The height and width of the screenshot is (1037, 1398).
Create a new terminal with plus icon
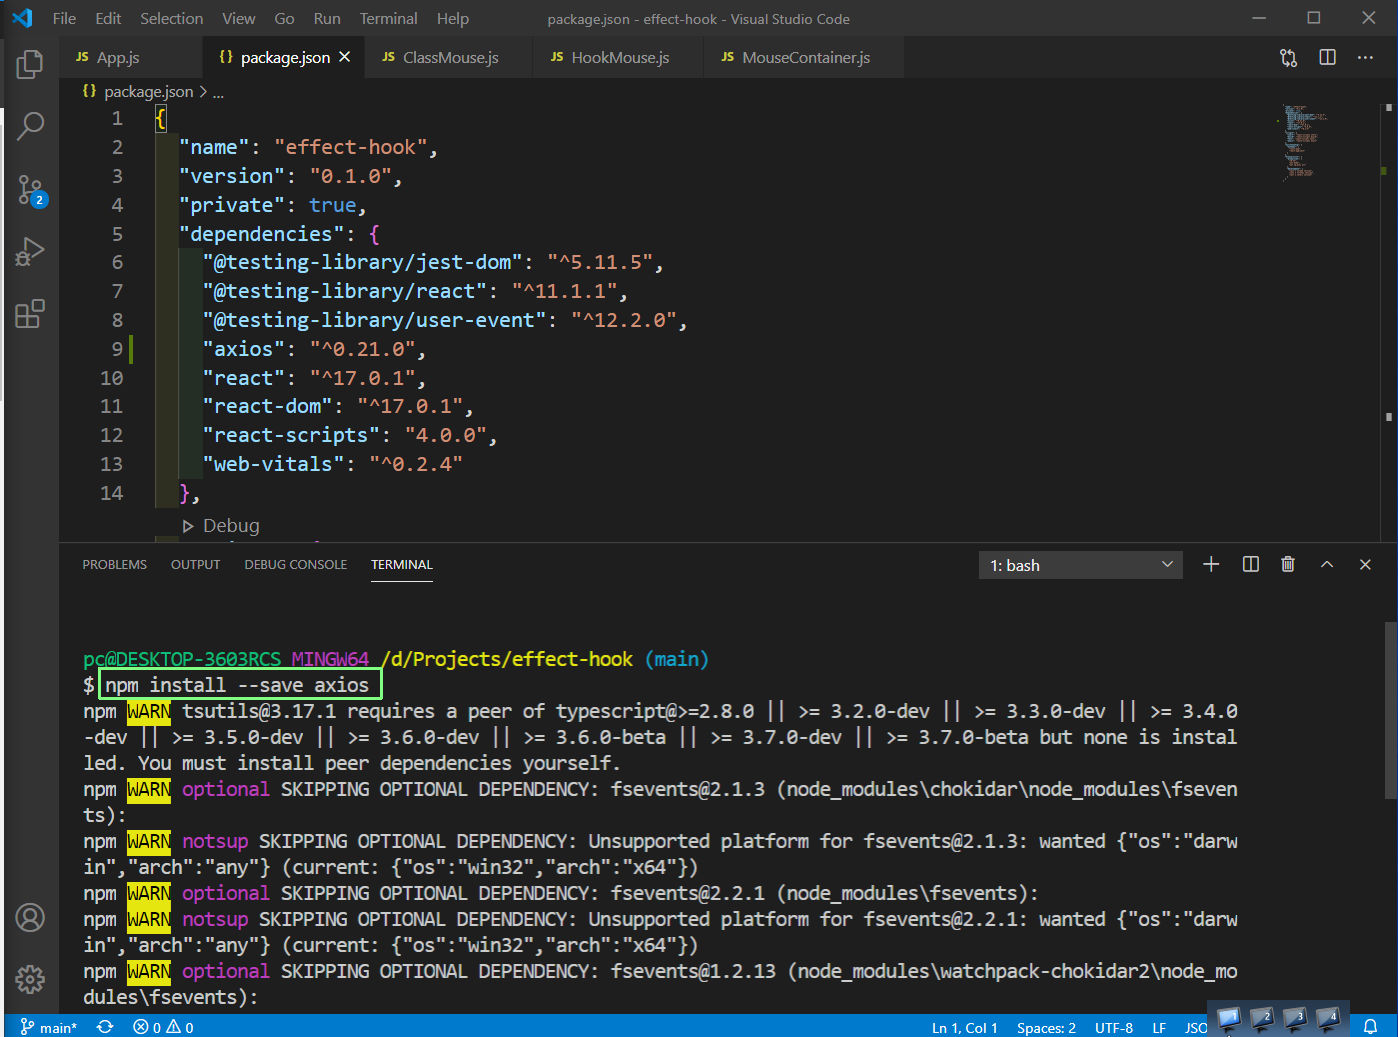1211,565
